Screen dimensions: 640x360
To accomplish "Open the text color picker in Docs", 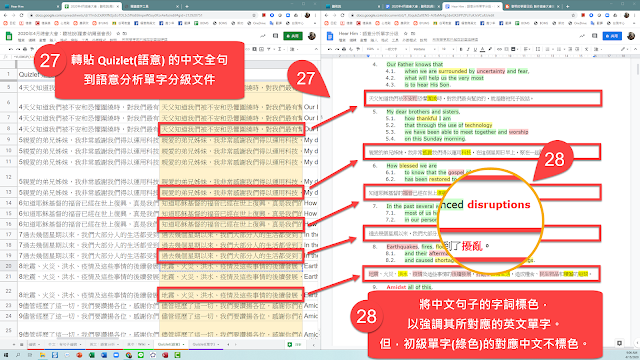I will (482, 49).
